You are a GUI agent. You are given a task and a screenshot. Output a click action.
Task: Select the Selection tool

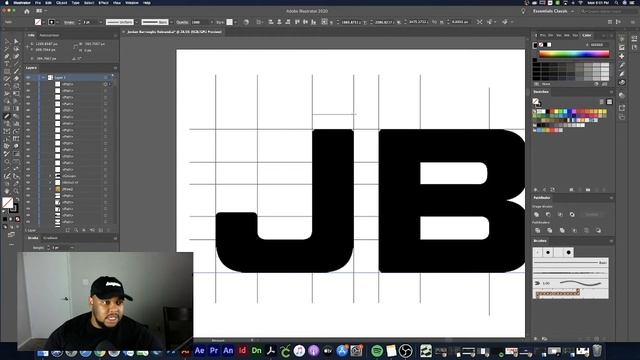(7, 42)
